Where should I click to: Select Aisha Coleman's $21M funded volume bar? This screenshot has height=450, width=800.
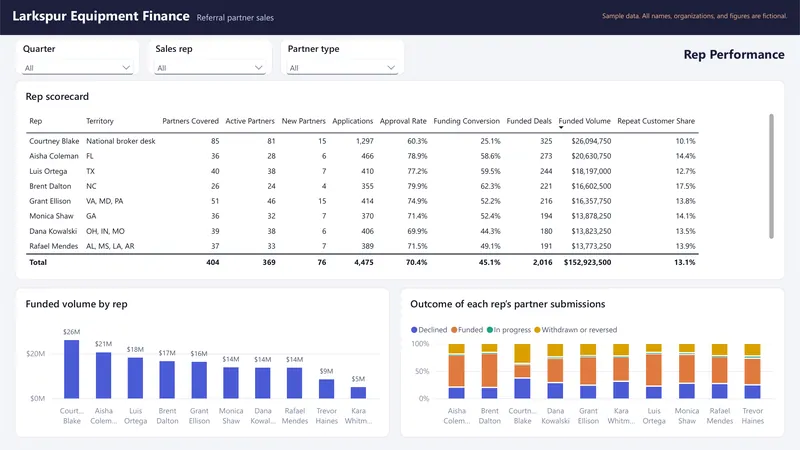coord(104,376)
